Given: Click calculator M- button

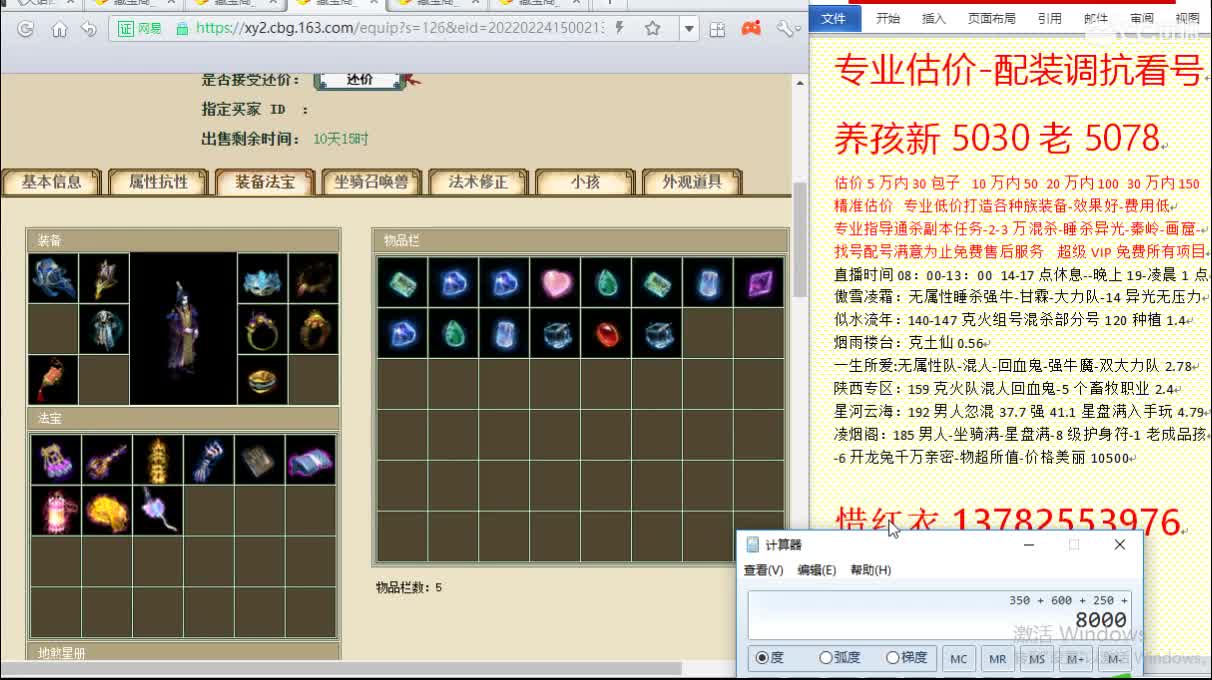Looking at the screenshot, I should [x=1114, y=659].
